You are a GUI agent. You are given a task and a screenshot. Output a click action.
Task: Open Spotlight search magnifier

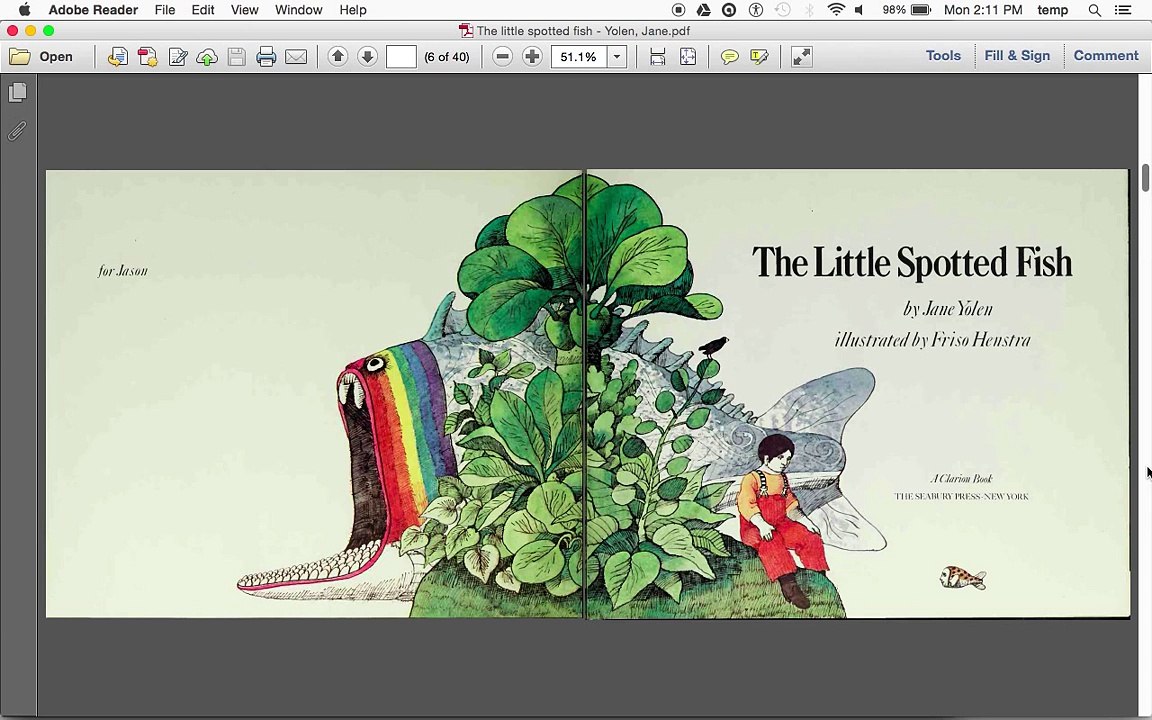click(1095, 10)
